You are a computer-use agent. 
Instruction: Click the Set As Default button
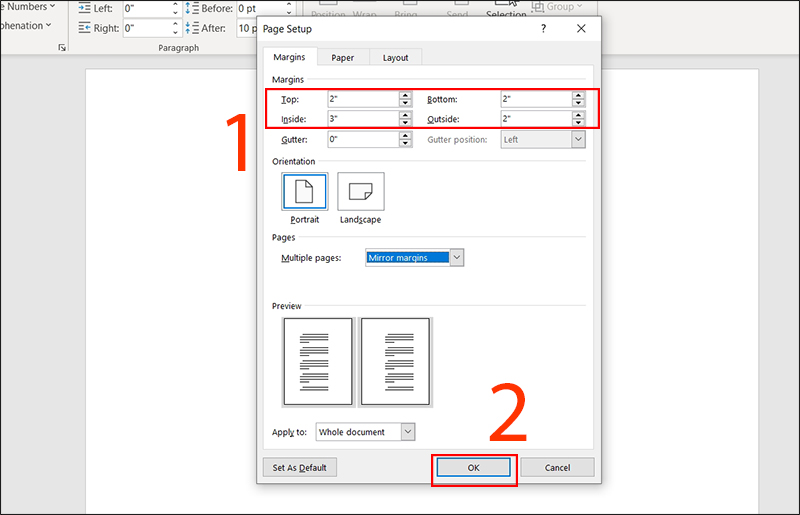coord(300,467)
